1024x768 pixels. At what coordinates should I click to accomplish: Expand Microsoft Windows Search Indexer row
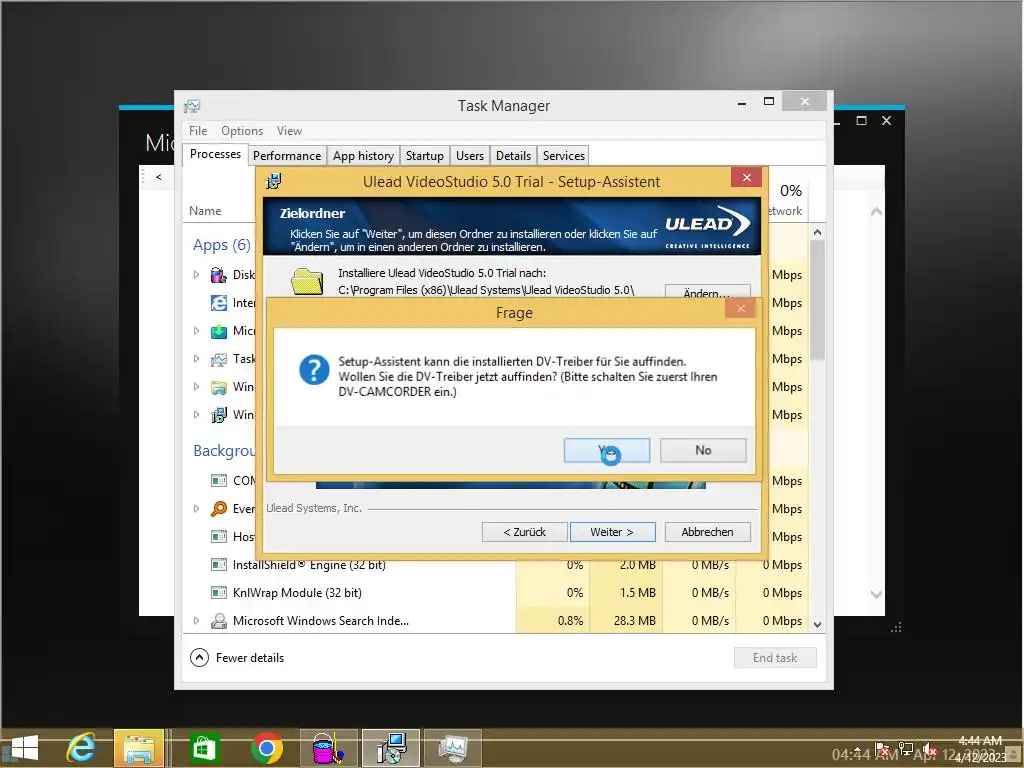pos(196,620)
